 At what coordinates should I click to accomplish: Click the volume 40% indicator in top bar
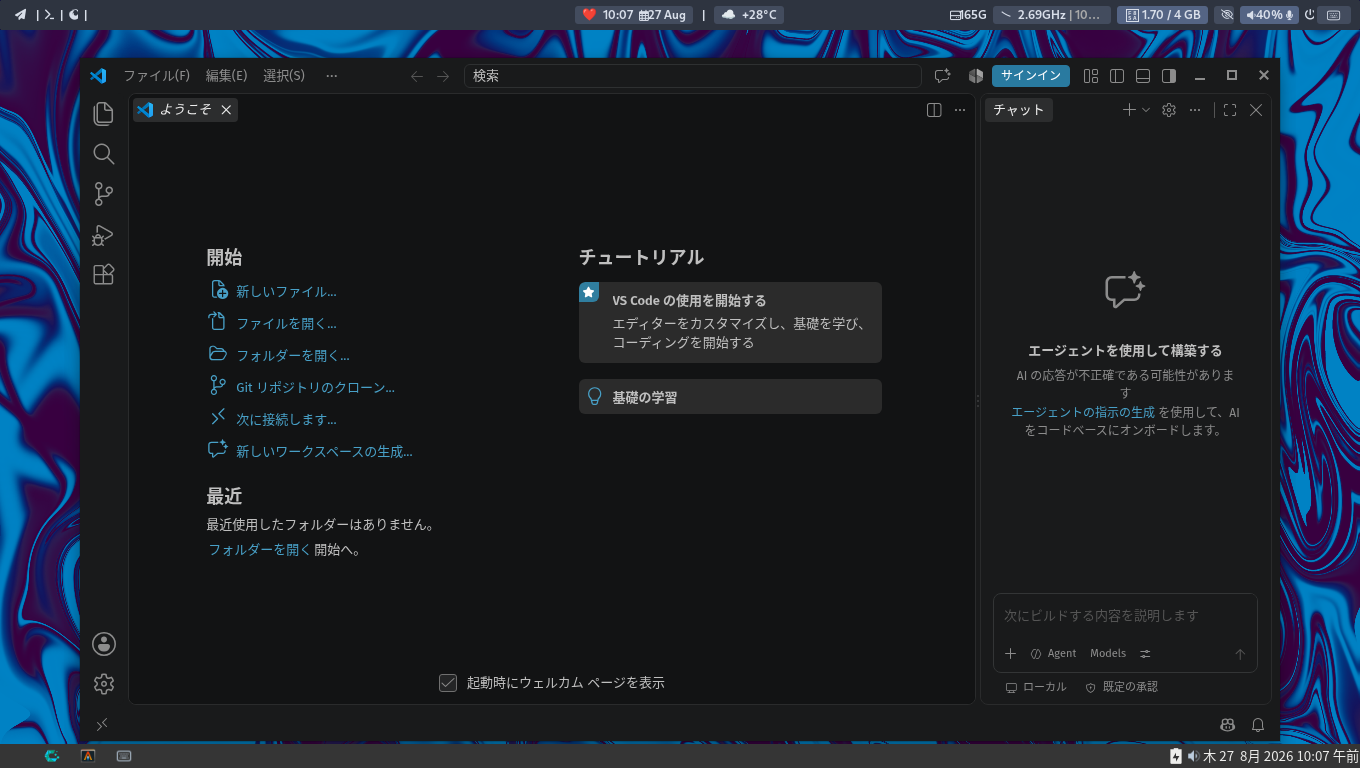coord(1269,15)
